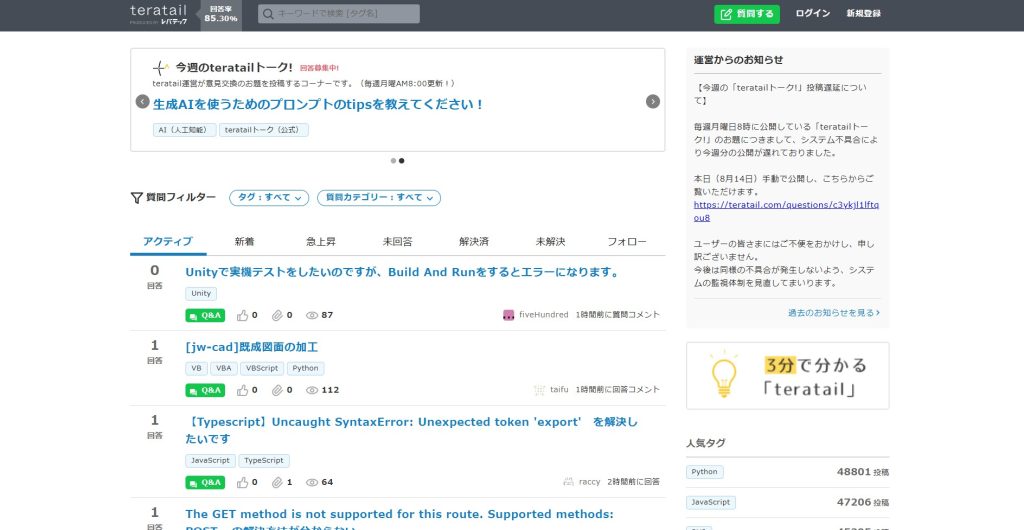Click the TypeScript tag
This screenshot has width=1024, height=530.
pos(264,461)
